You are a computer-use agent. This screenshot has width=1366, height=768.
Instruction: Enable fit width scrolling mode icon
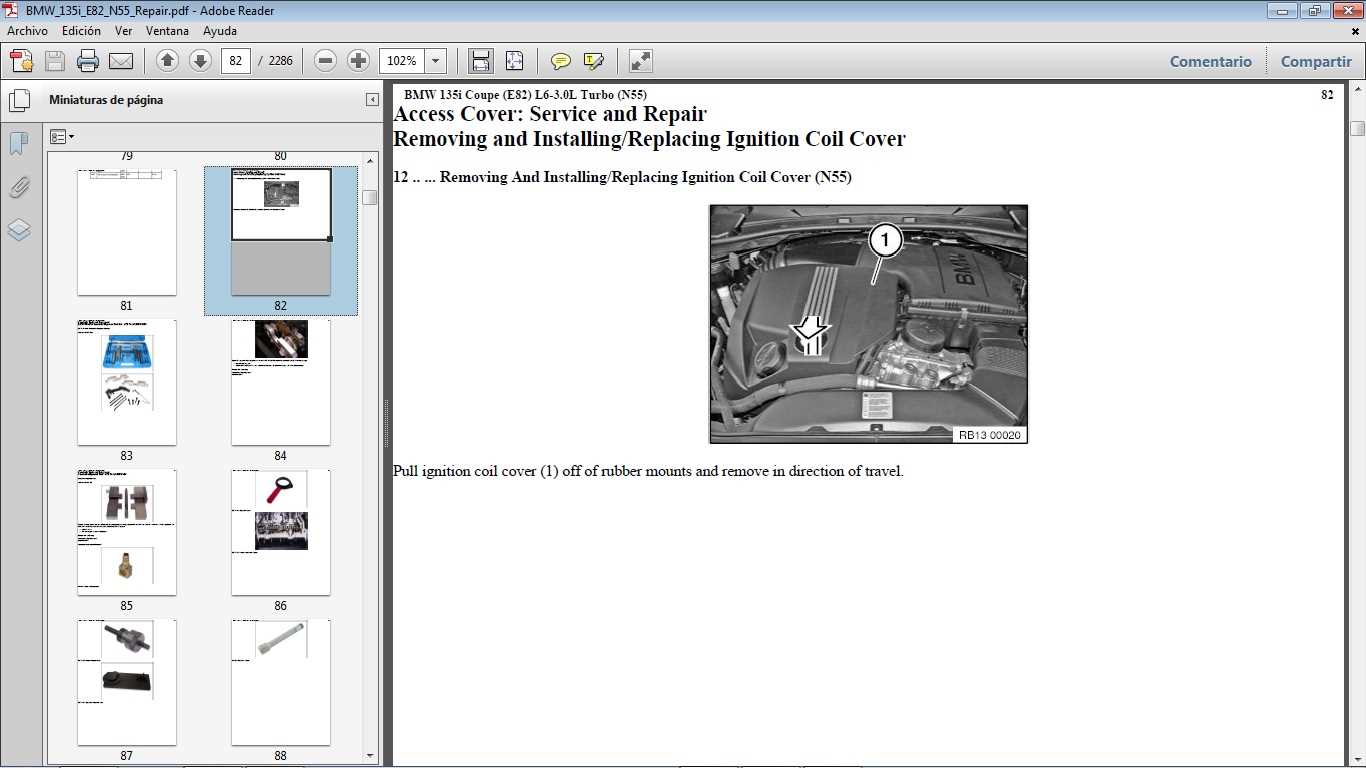tap(481, 61)
